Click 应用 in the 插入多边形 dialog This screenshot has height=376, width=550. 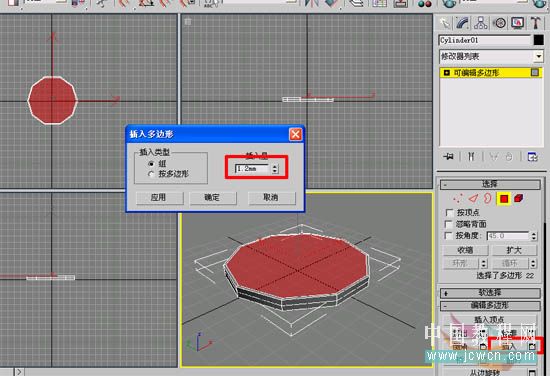(x=159, y=198)
